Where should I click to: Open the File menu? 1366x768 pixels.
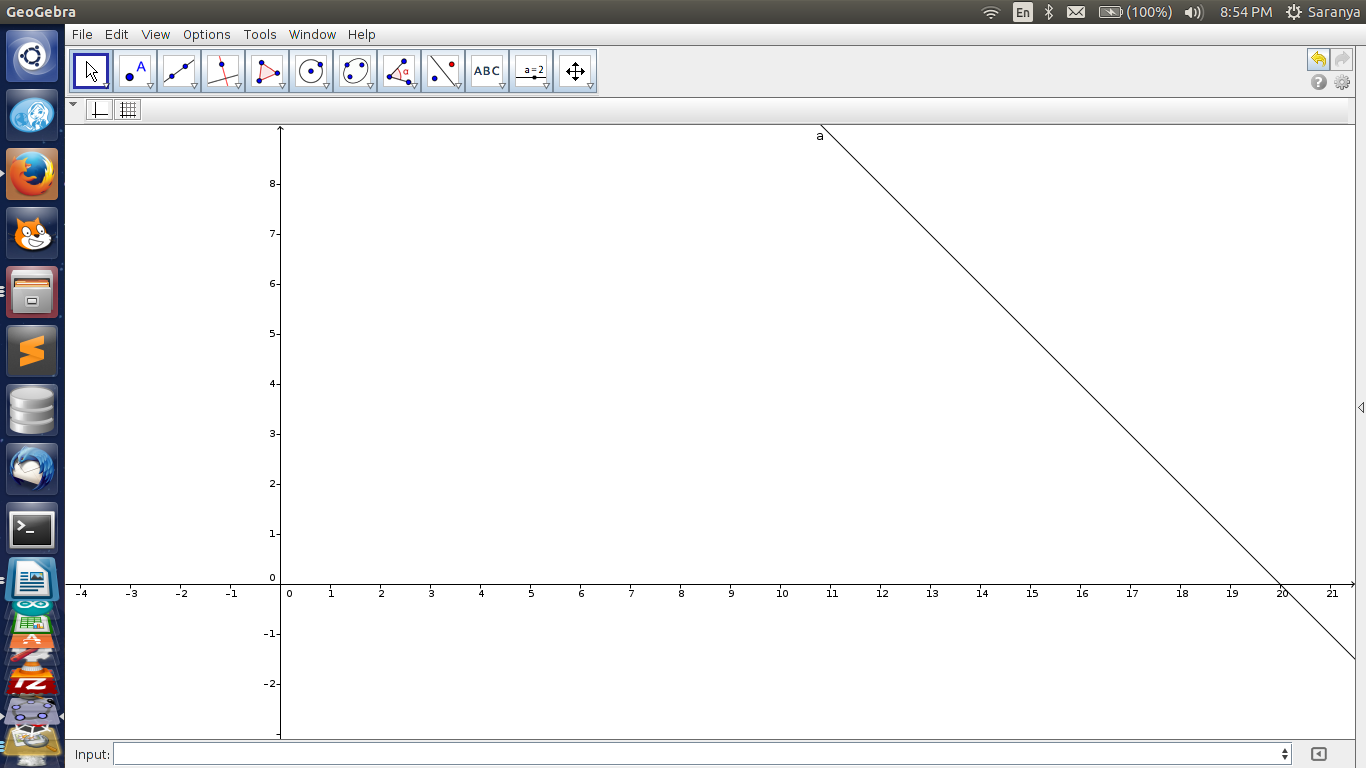(x=82, y=34)
